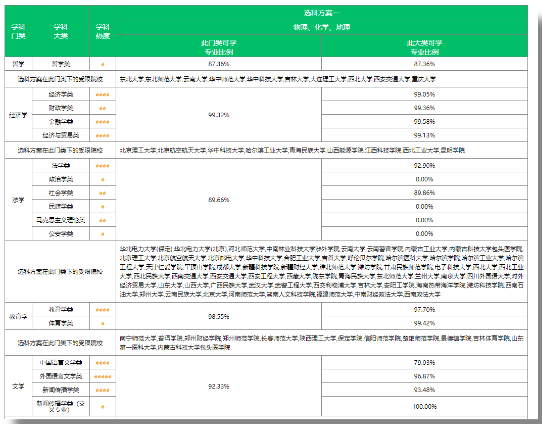The width and height of the screenshot is (542, 424).
Task: Click the heat flames for 财政学类
Action: [102, 109]
